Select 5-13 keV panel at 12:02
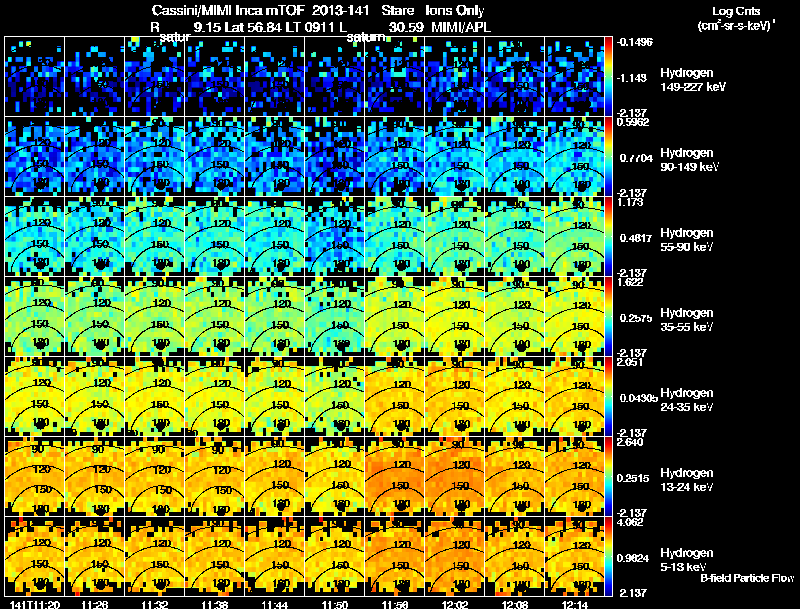 click(x=455, y=556)
